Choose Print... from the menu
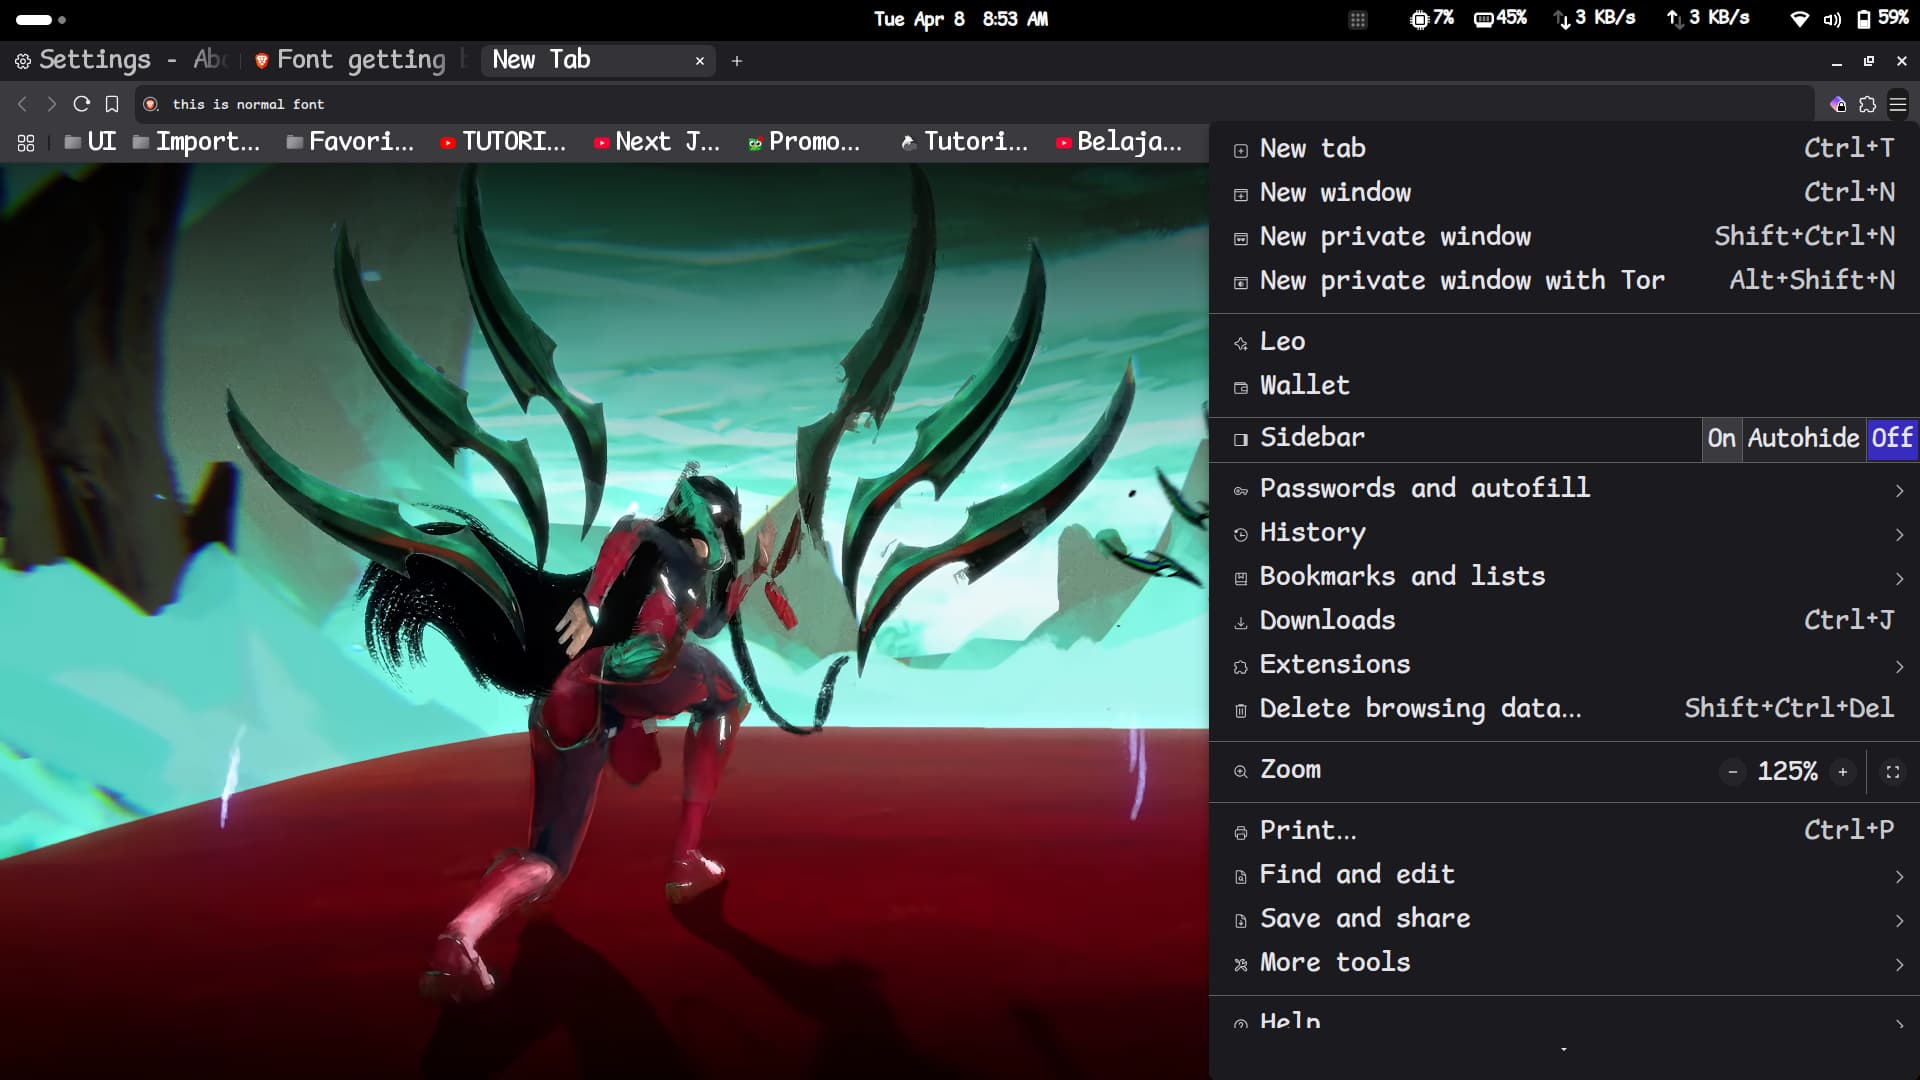The height and width of the screenshot is (1080, 1920). pos(1564,831)
